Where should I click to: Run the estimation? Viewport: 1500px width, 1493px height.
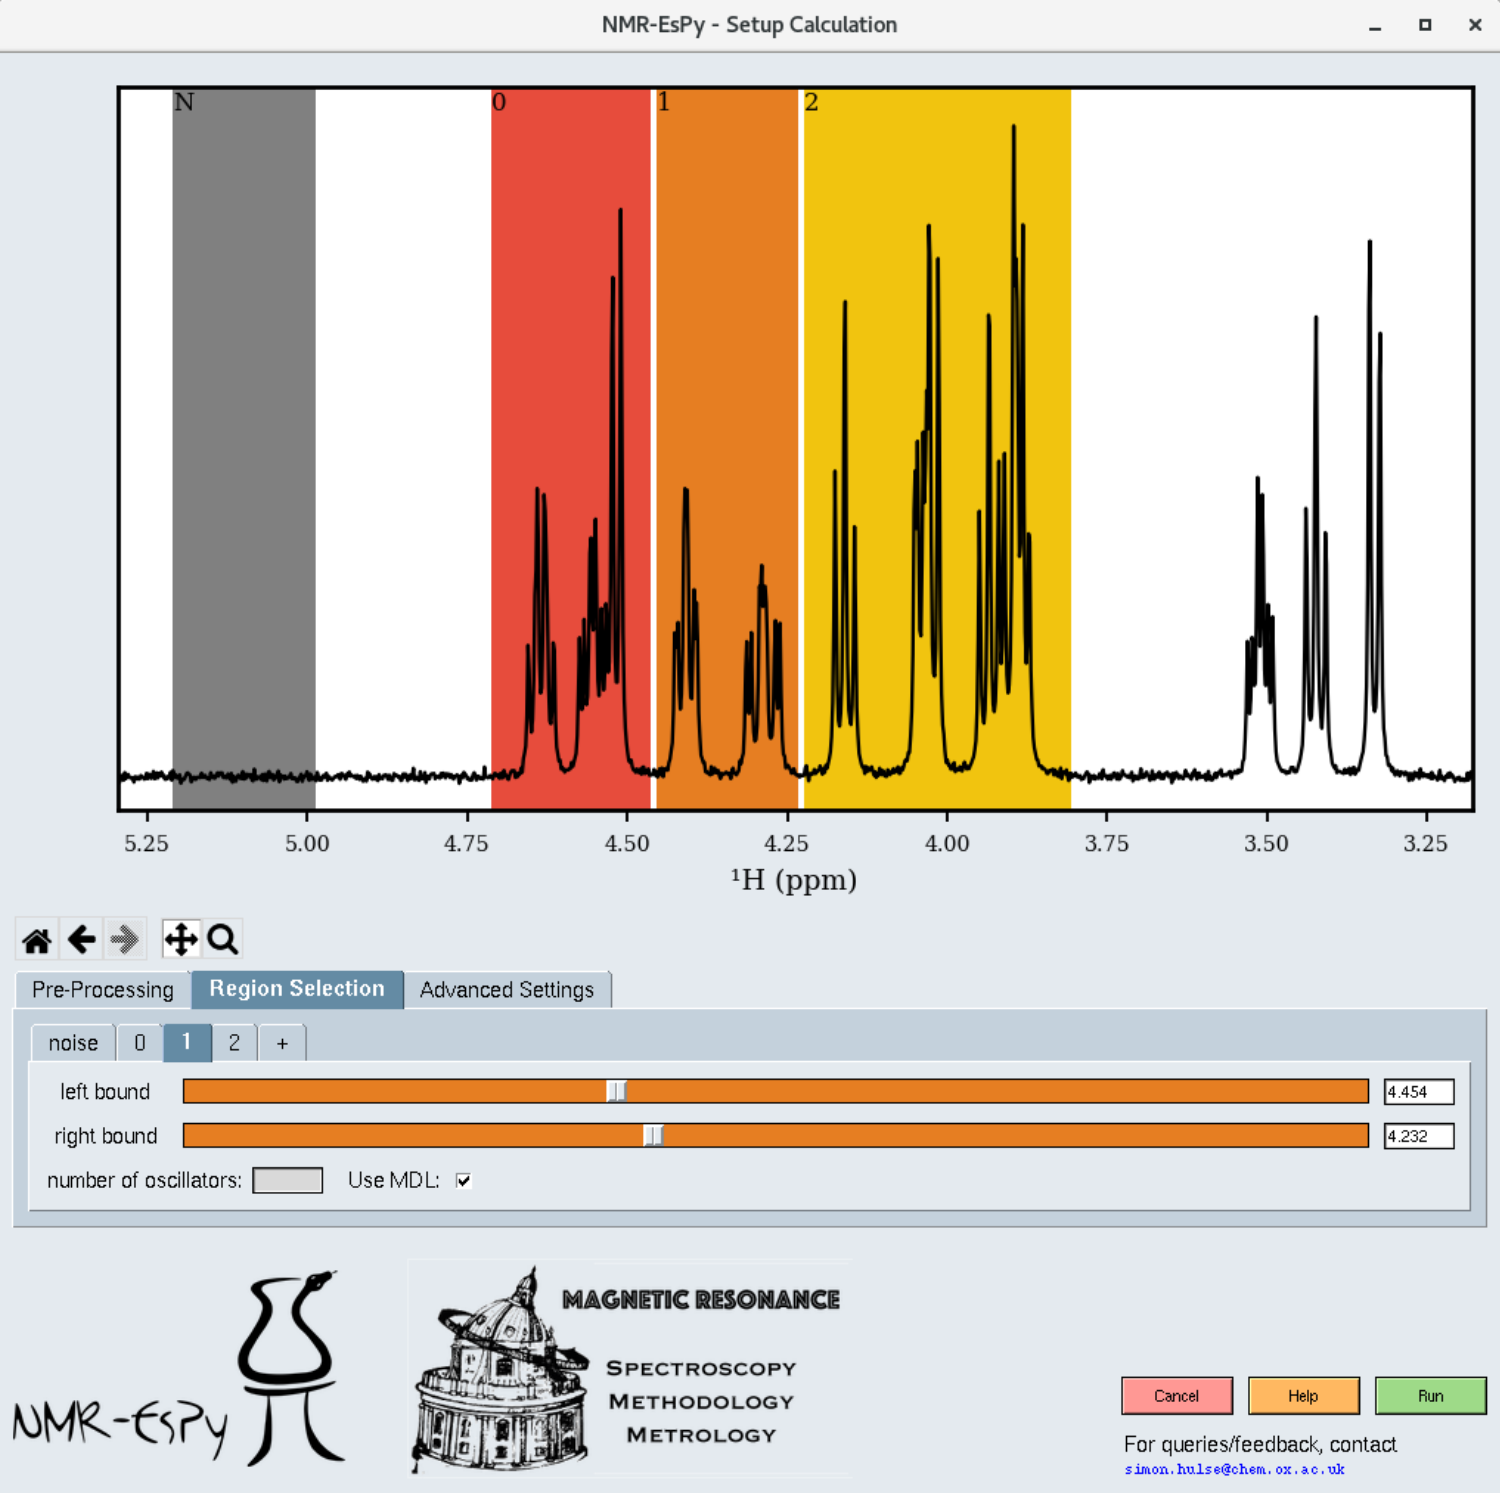point(1430,1396)
